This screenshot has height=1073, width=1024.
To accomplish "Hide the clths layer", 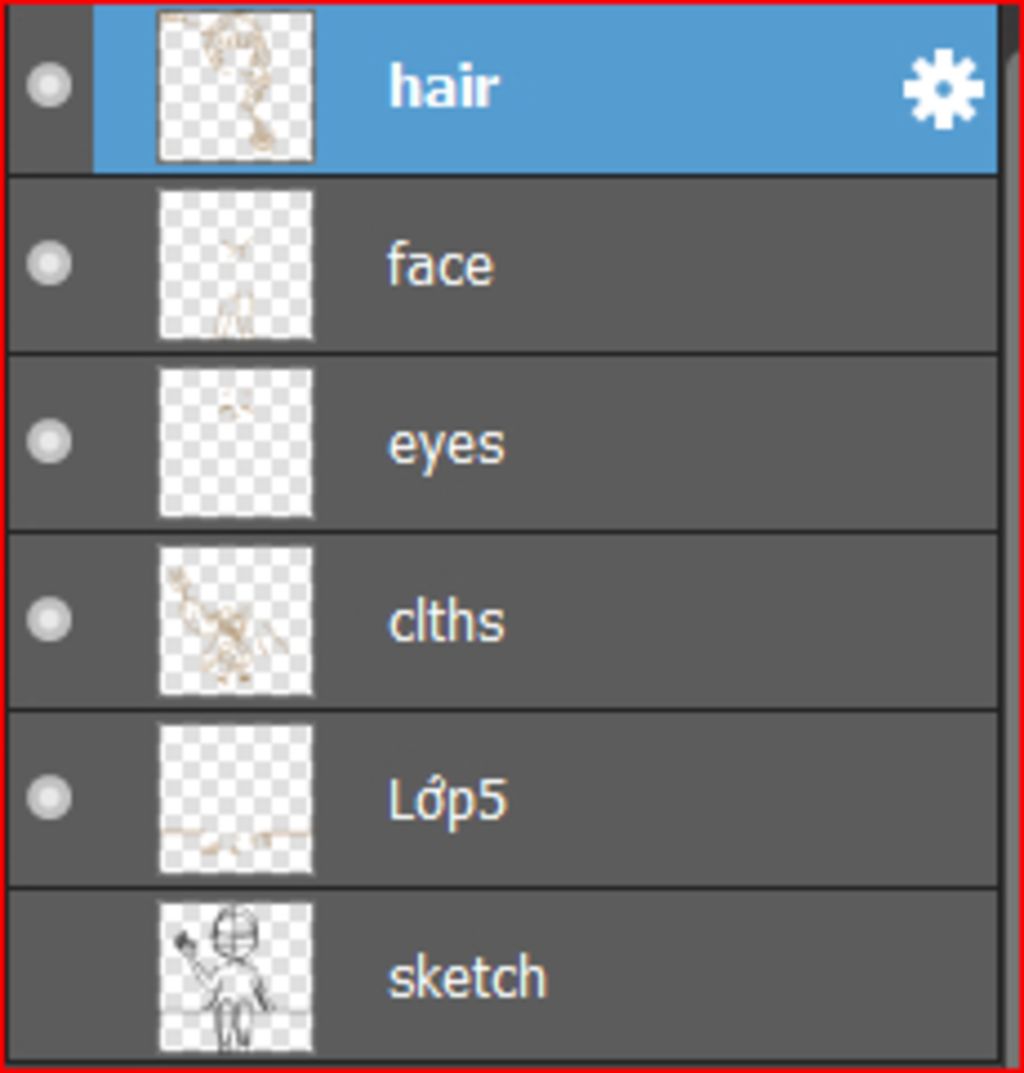I will point(49,619).
